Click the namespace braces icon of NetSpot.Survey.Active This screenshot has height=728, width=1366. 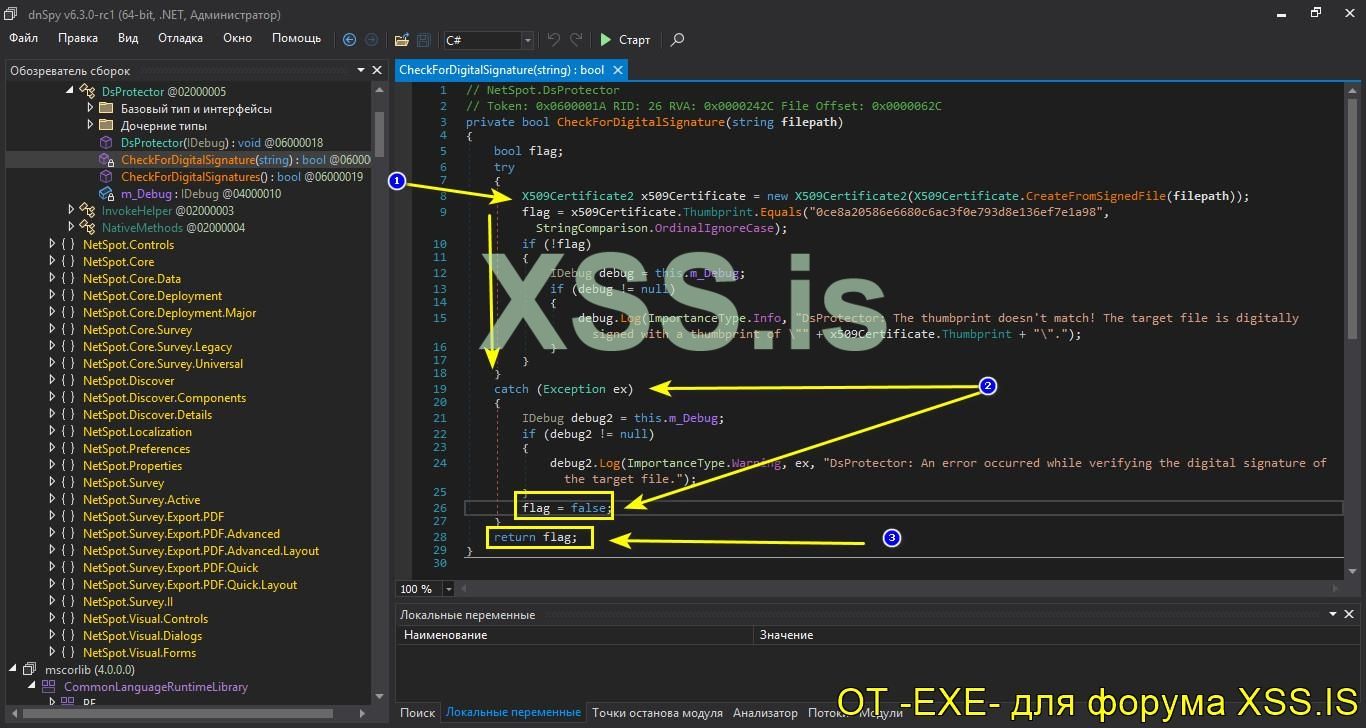coord(68,499)
